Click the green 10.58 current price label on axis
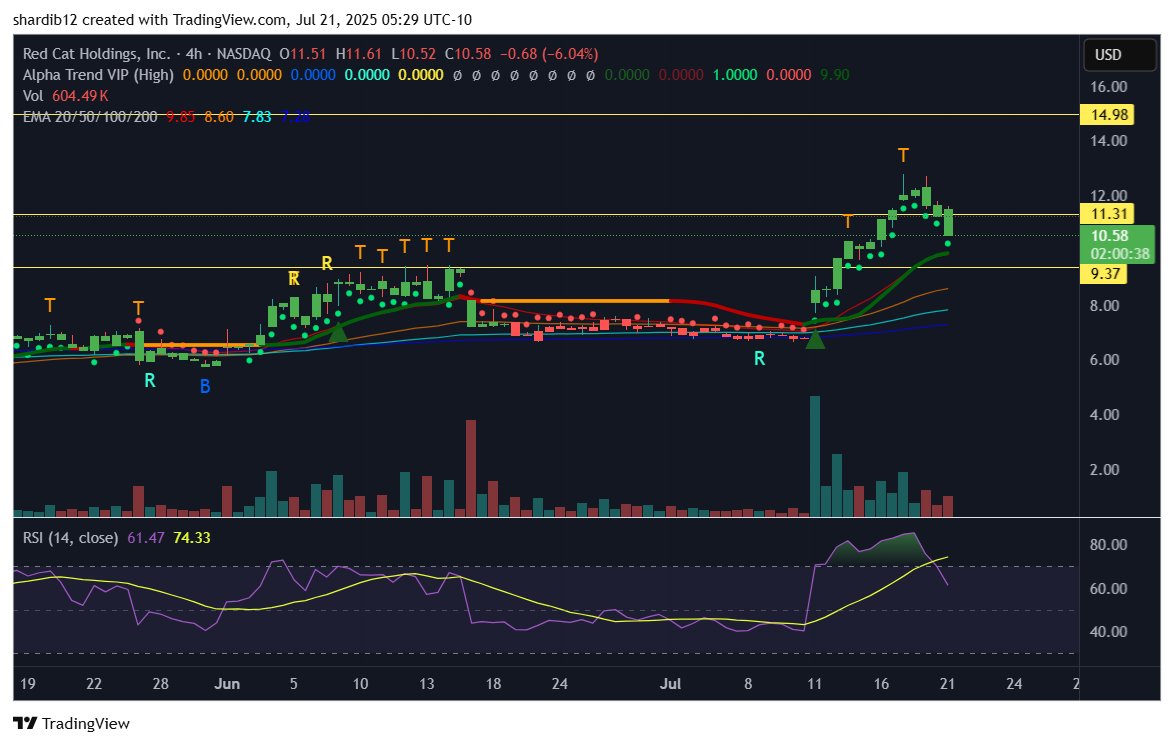1174x745 pixels. tap(1109, 236)
